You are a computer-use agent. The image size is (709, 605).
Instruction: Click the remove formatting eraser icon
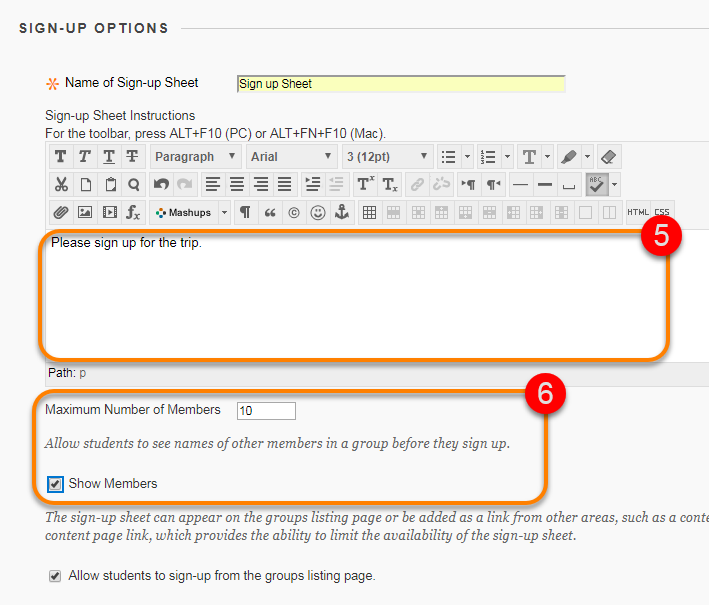(x=609, y=157)
